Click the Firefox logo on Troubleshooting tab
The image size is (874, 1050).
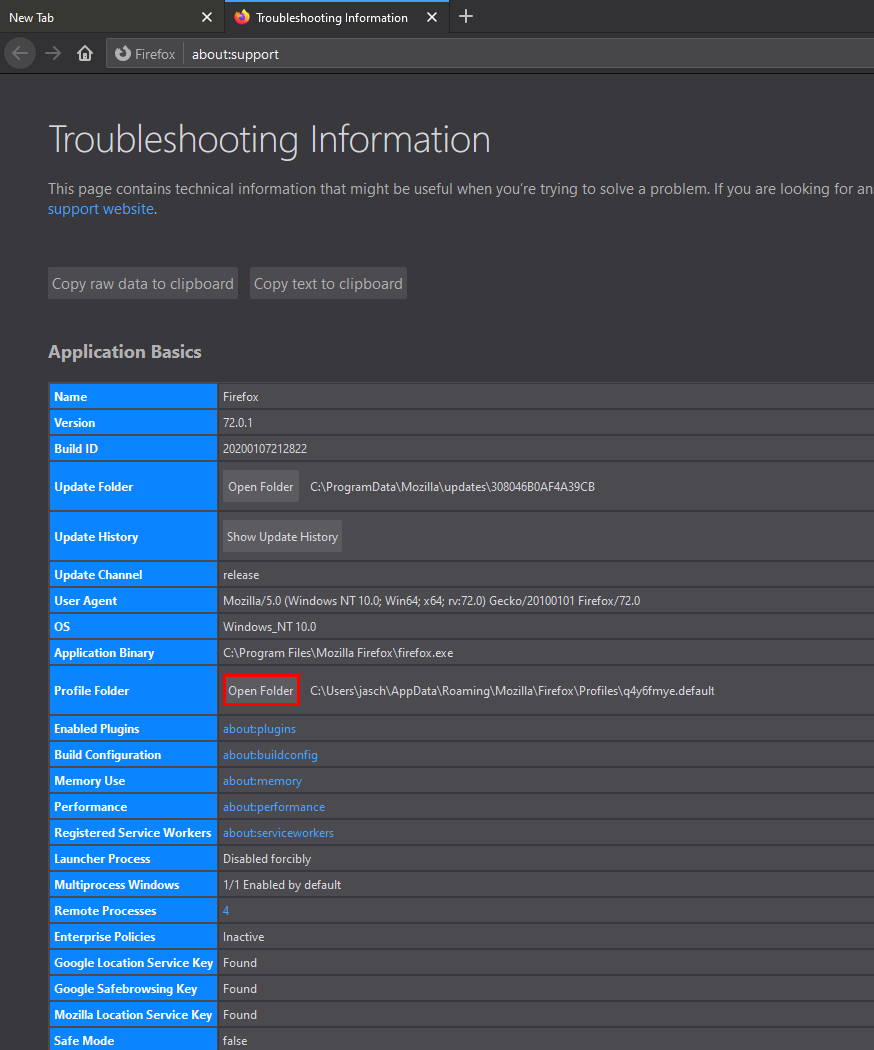(242, 17)
